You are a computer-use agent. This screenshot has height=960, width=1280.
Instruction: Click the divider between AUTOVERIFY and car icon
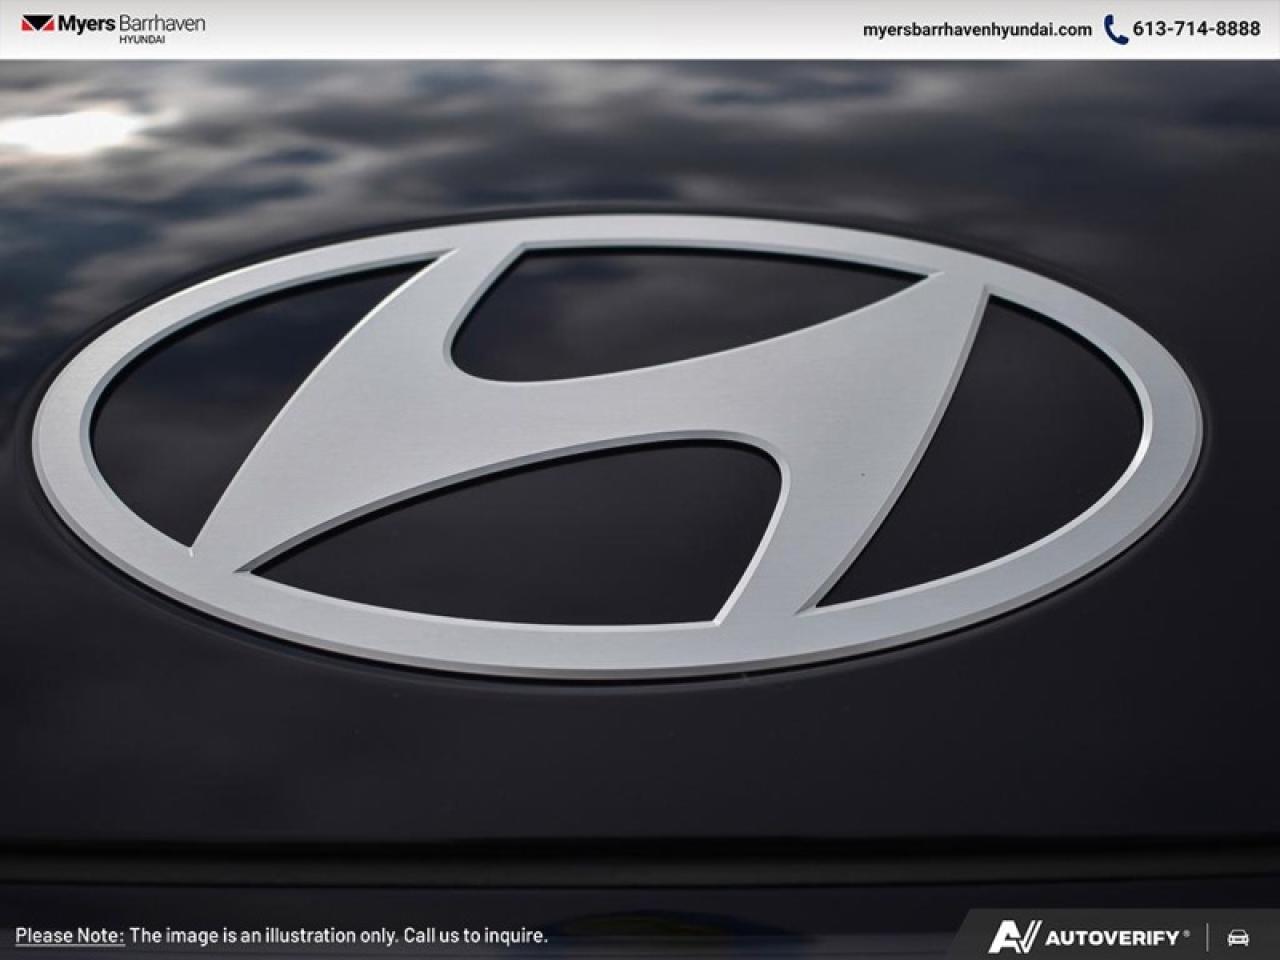pyautogui.click(x=1207, y=938)
